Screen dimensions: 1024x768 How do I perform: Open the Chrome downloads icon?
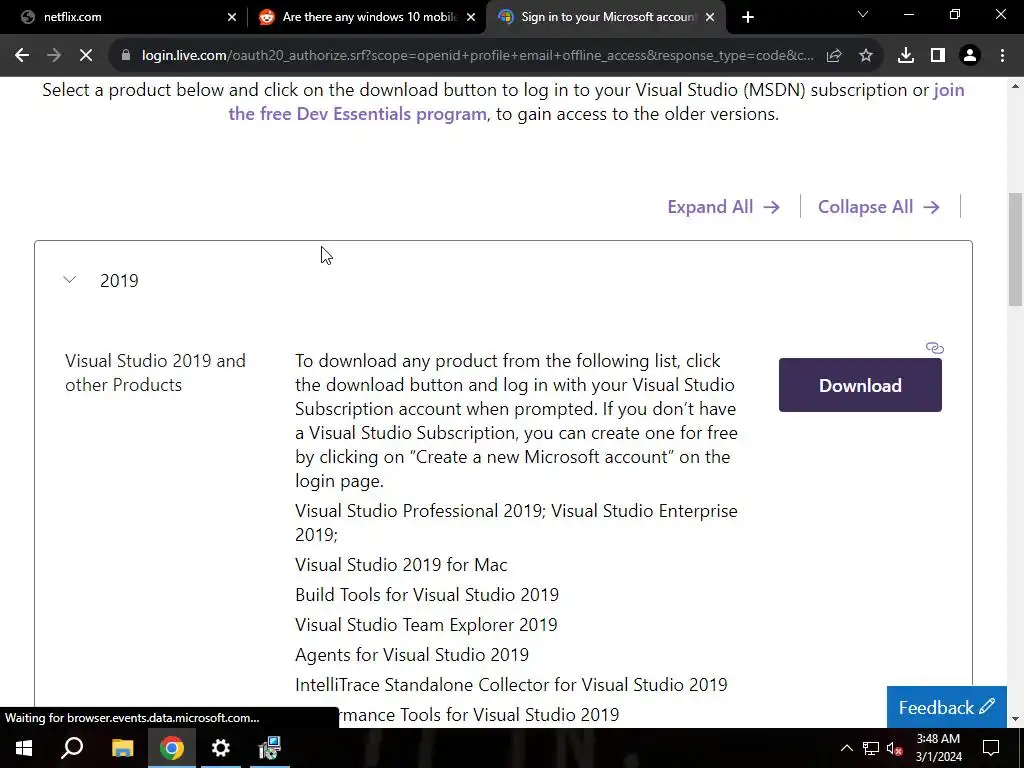906,56
